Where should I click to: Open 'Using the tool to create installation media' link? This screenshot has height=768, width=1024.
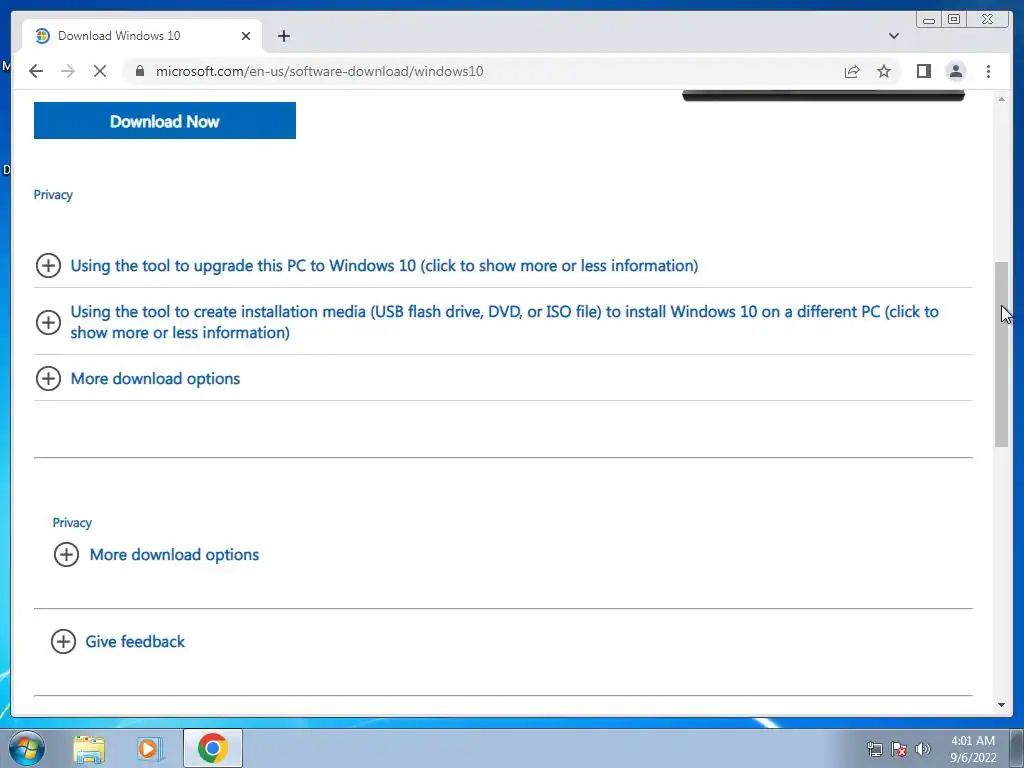504,322
